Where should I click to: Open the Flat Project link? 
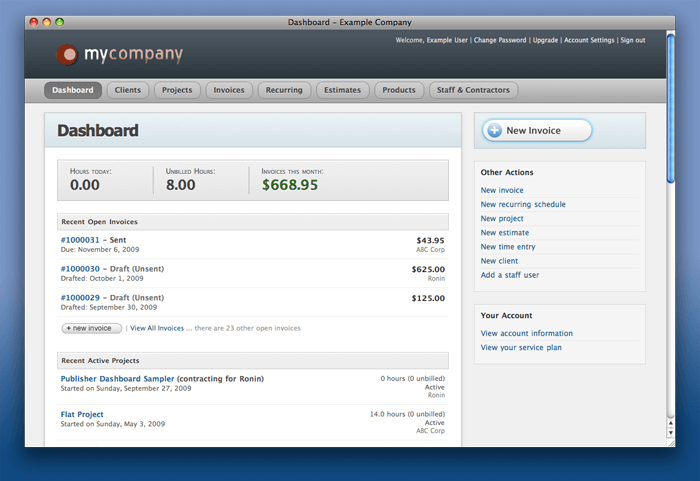click(82, 414)
